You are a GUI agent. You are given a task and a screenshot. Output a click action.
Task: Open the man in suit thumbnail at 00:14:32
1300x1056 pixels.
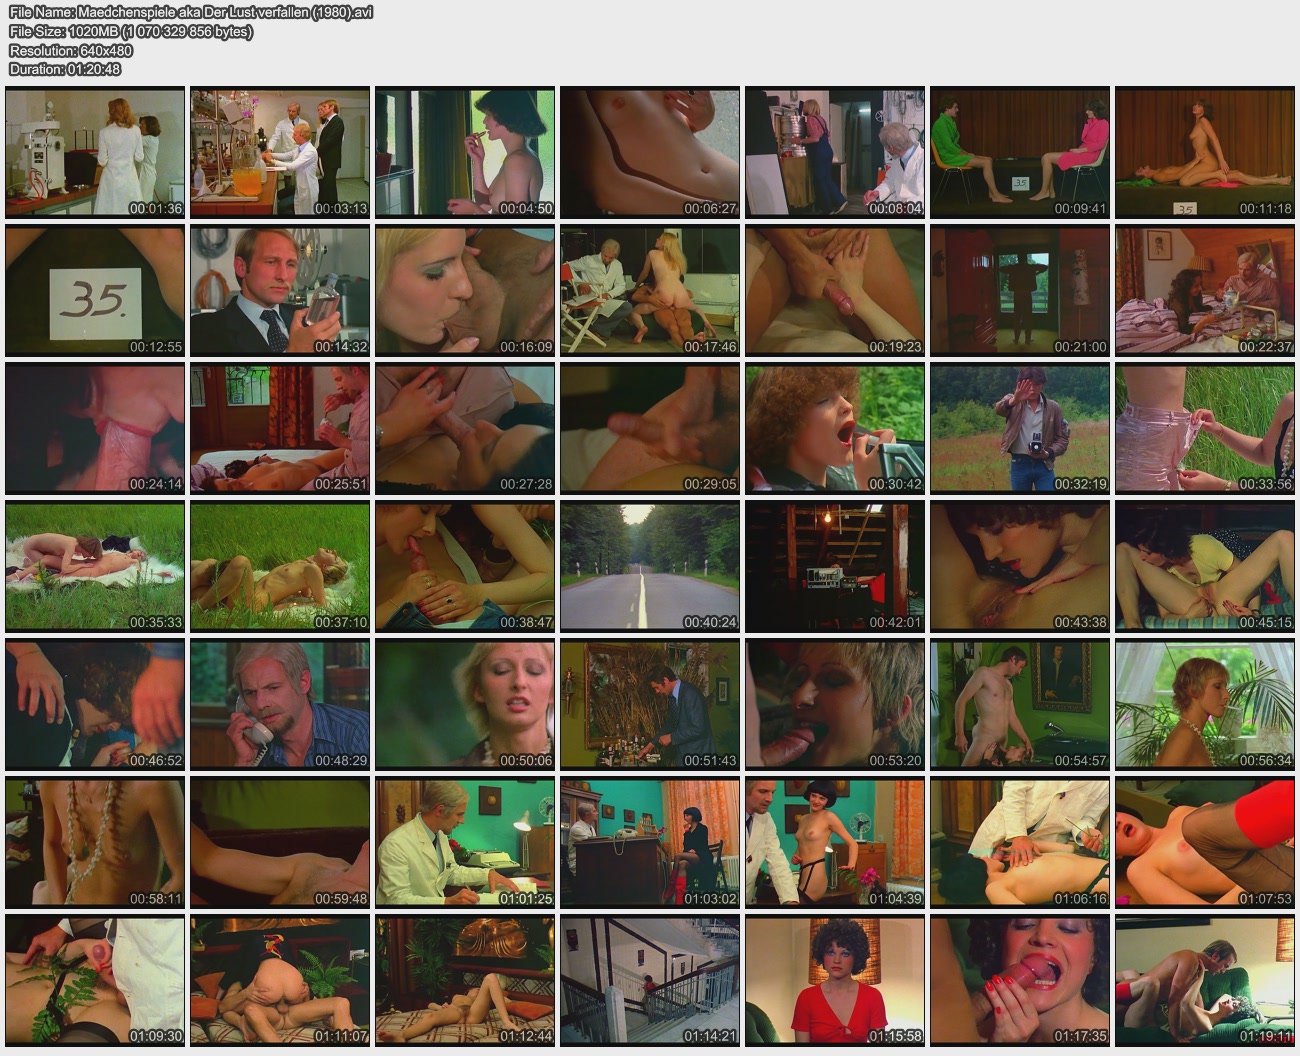point(280,290)
